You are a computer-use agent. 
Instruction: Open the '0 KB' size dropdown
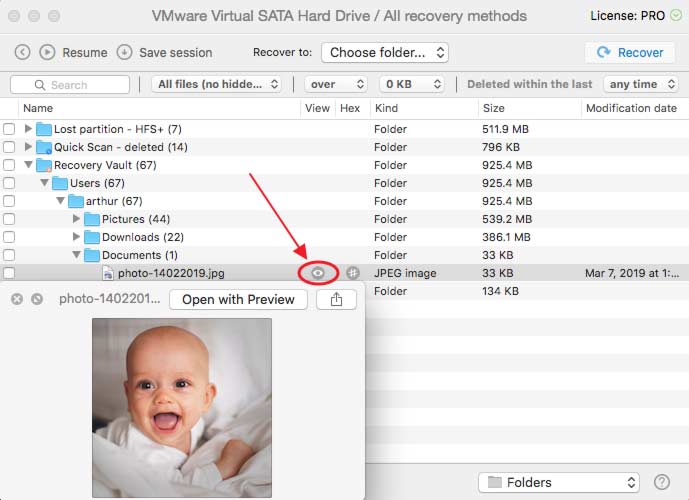tap(412, 84)
